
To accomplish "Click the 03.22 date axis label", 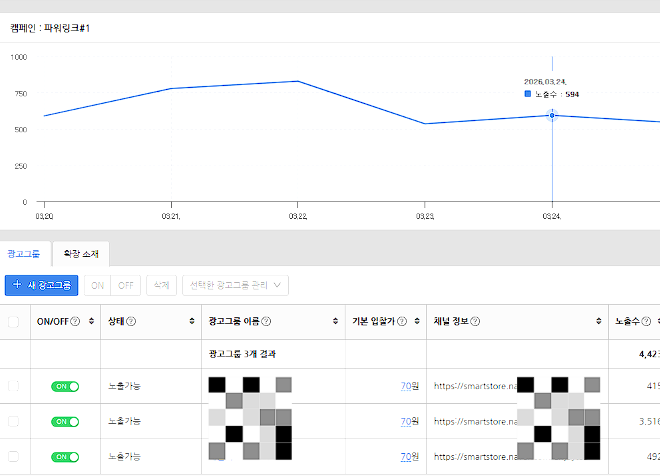I will tap(298, 216).
